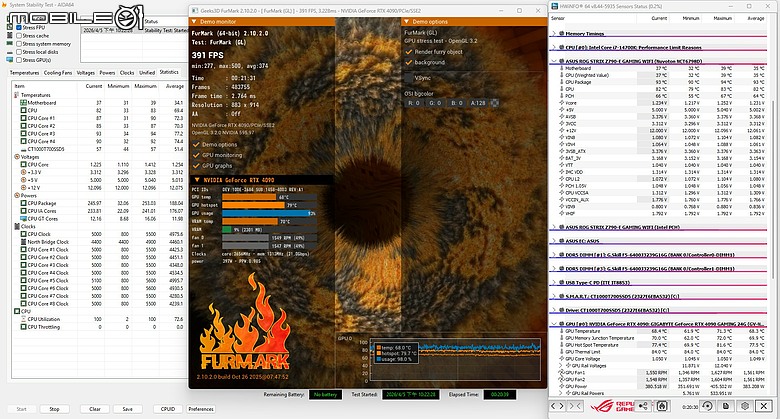Click OSI bgcolor alpha checker icon
The height and width of the screenshot is (419, 780).
point(495,103)
